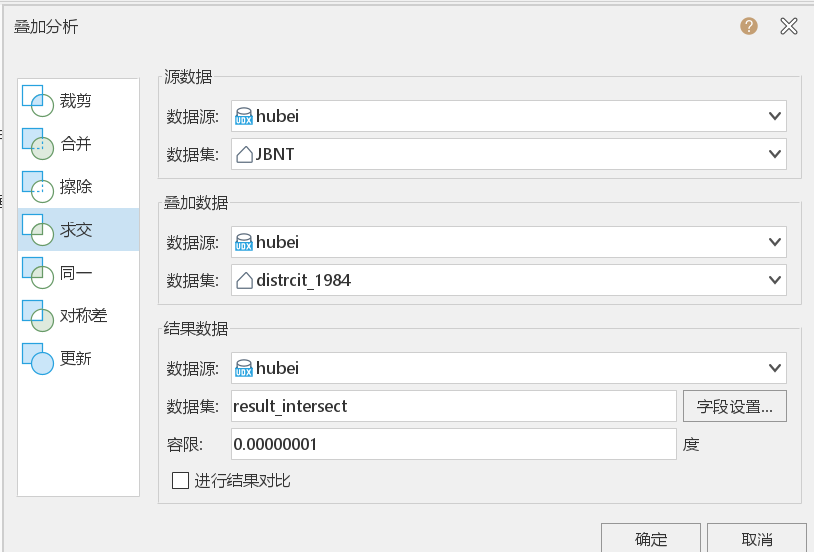Pick the 擦除 erase overlay icon
Image resolution: width=814 pixels, height=552 pixels.
[x=37, y=187]
